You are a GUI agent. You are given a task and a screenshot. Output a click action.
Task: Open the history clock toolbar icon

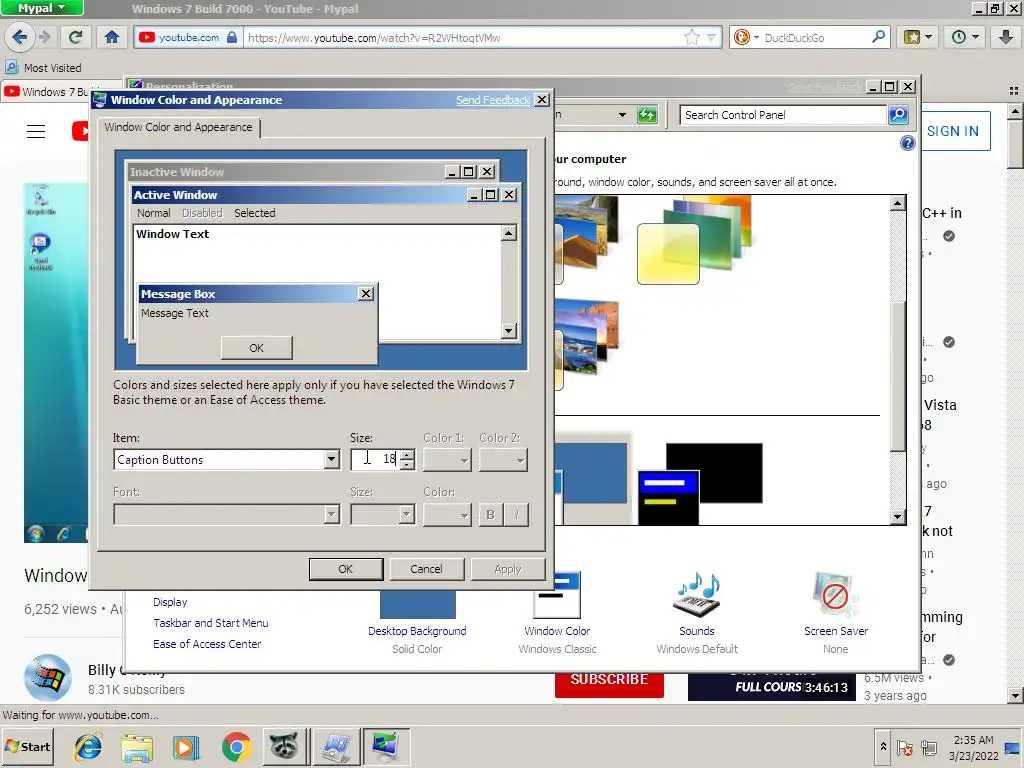point(965,37)
